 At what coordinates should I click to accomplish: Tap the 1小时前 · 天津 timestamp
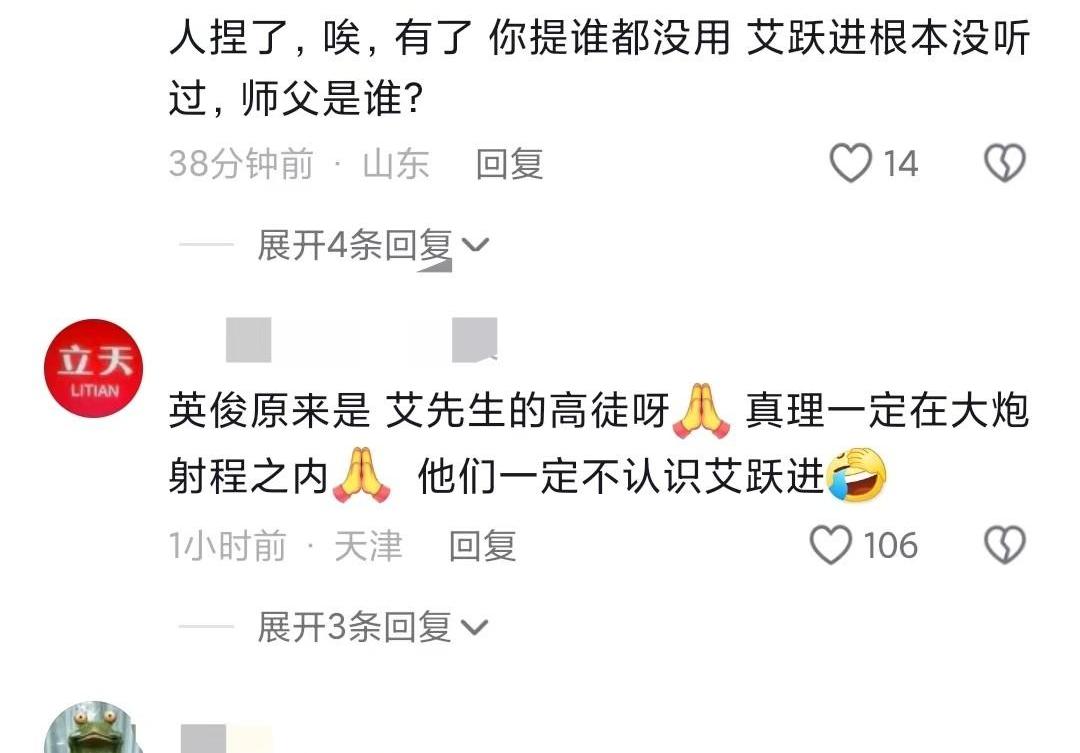[x=286, y=546]
